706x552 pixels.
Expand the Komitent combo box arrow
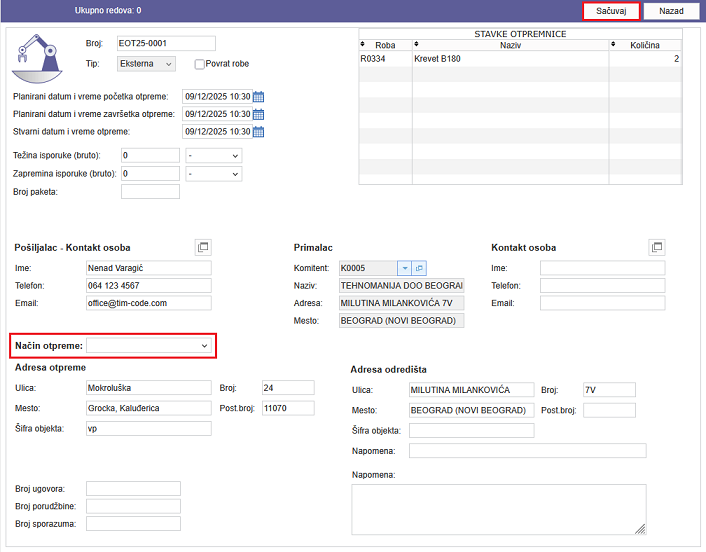404,268
